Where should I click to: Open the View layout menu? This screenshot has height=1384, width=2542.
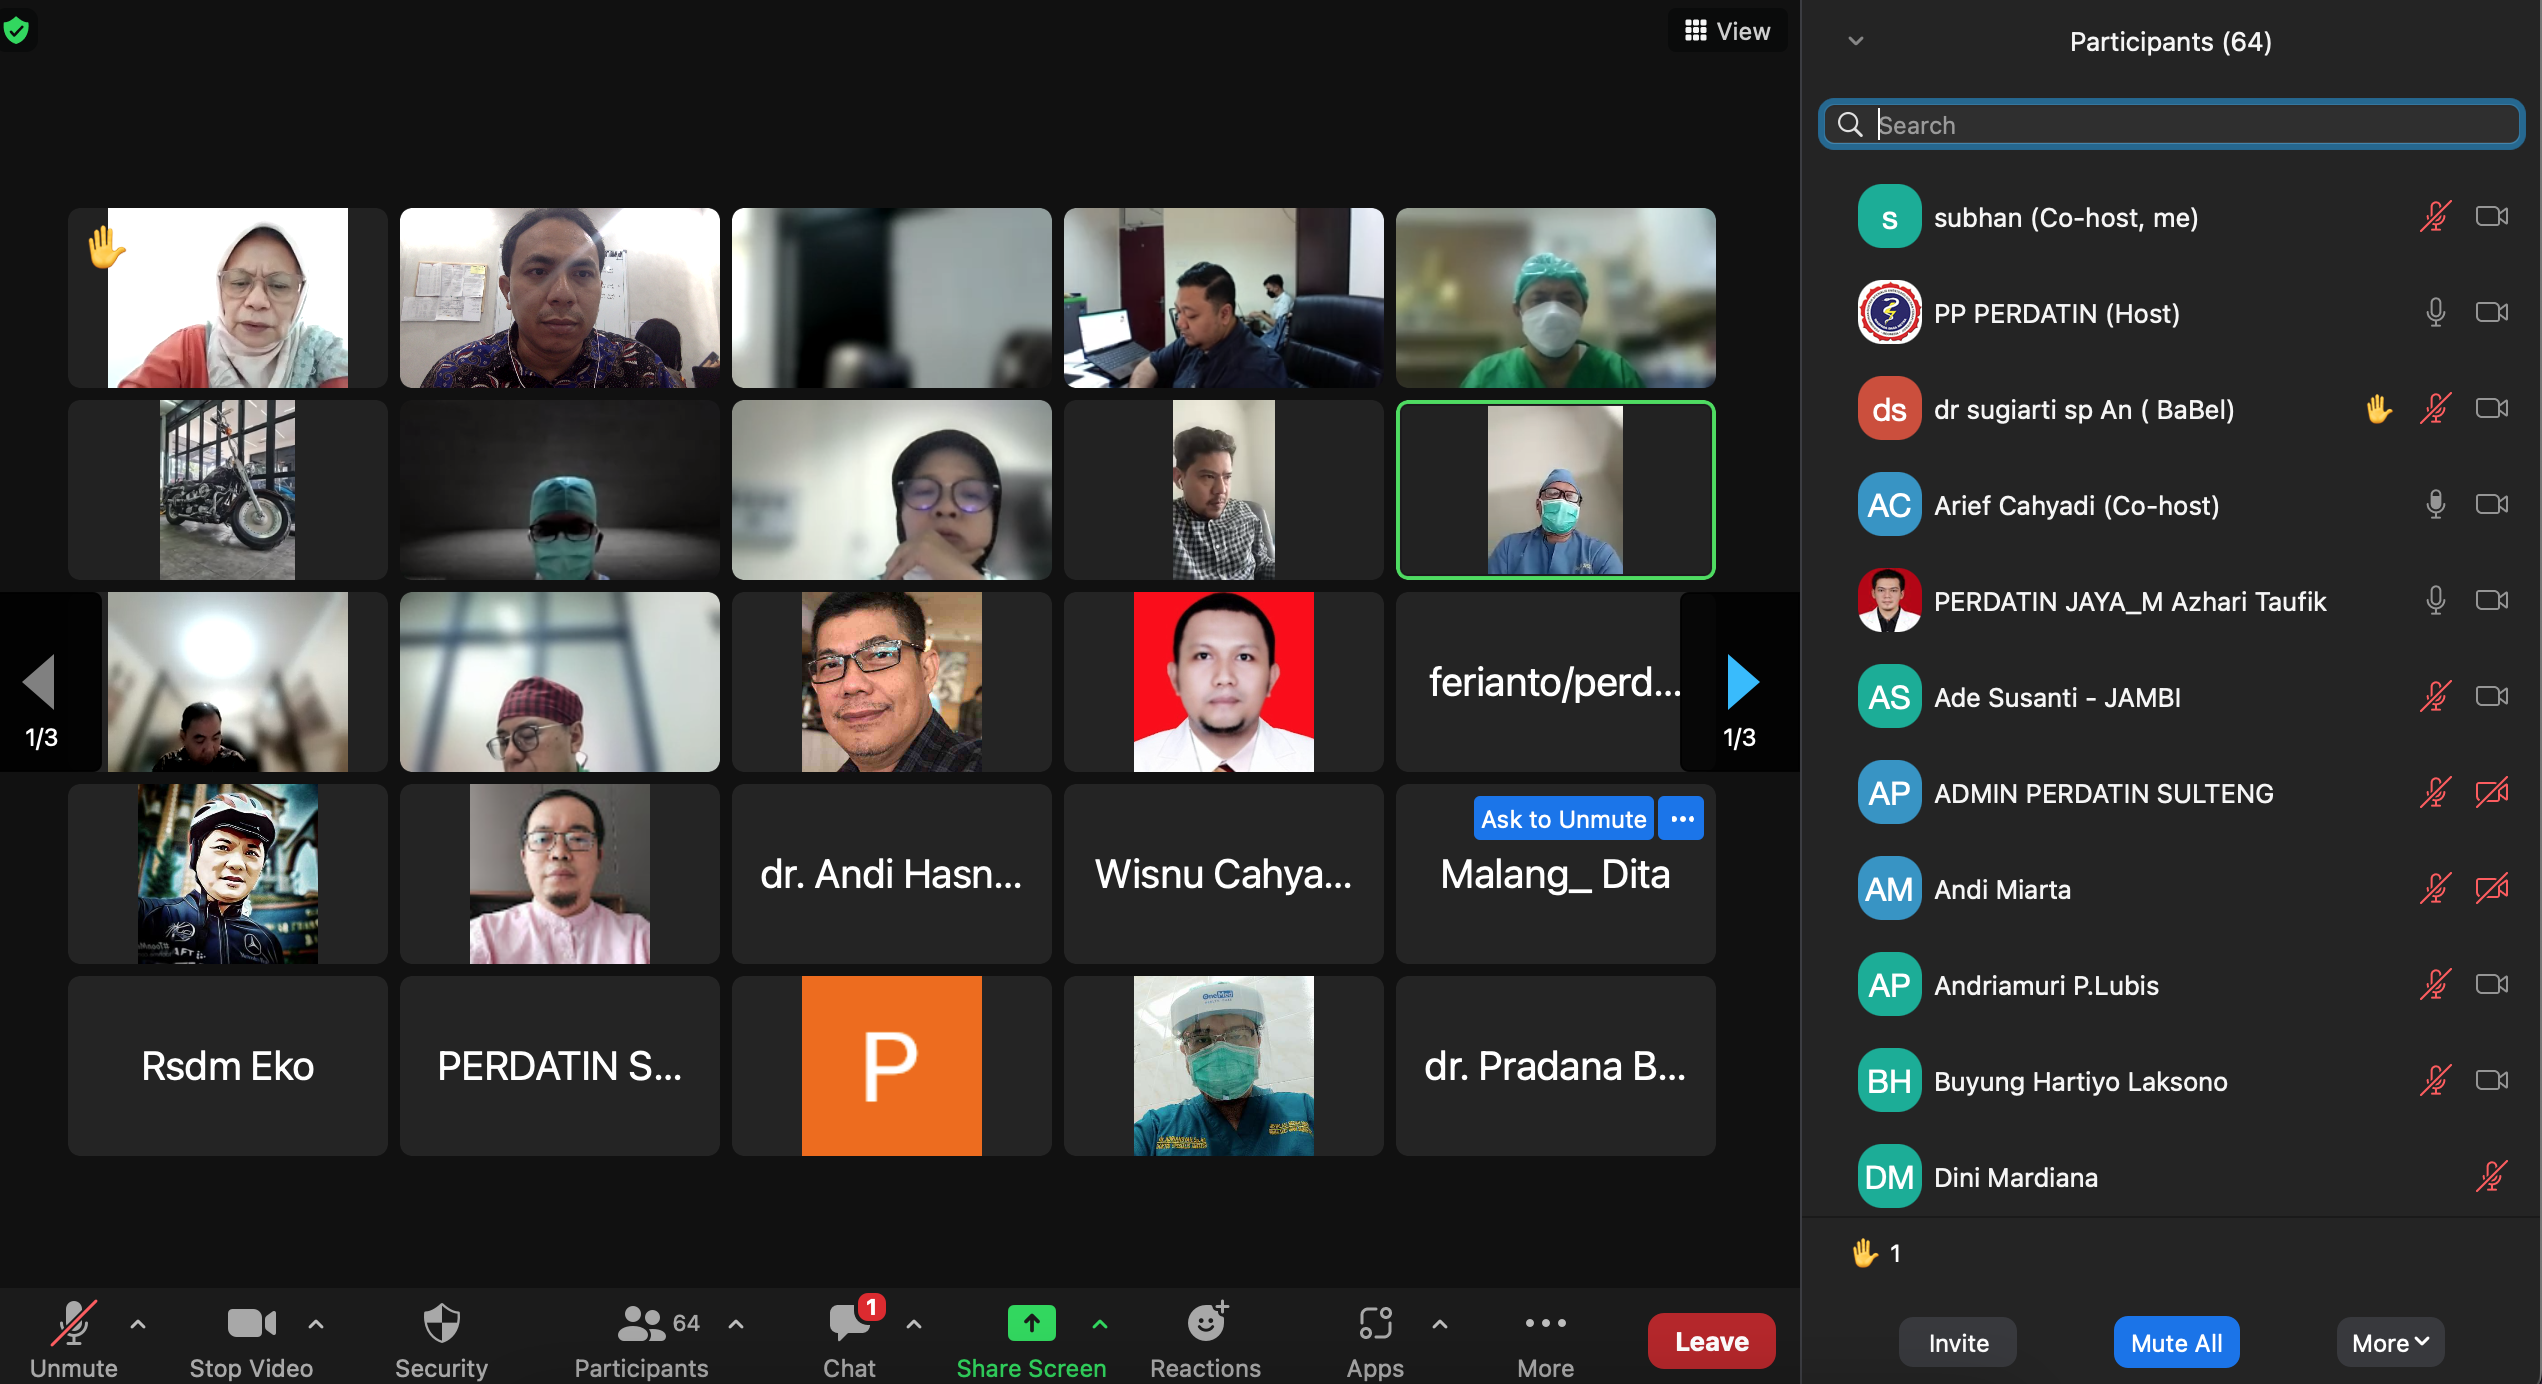1727,31
